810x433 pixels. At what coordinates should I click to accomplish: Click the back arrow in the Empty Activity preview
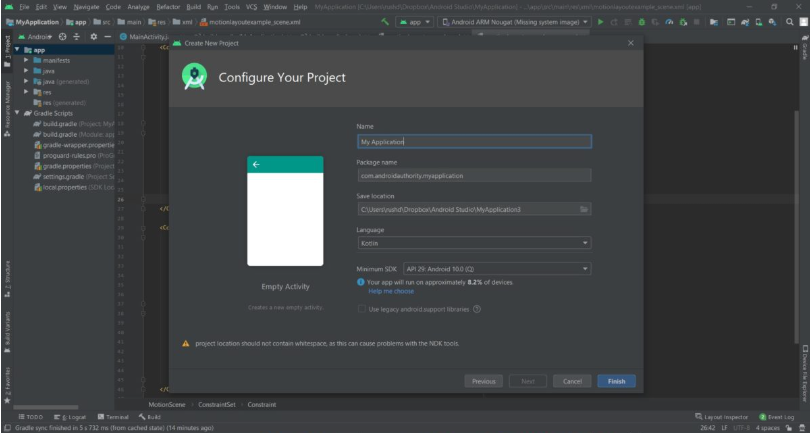pos(256,164)
